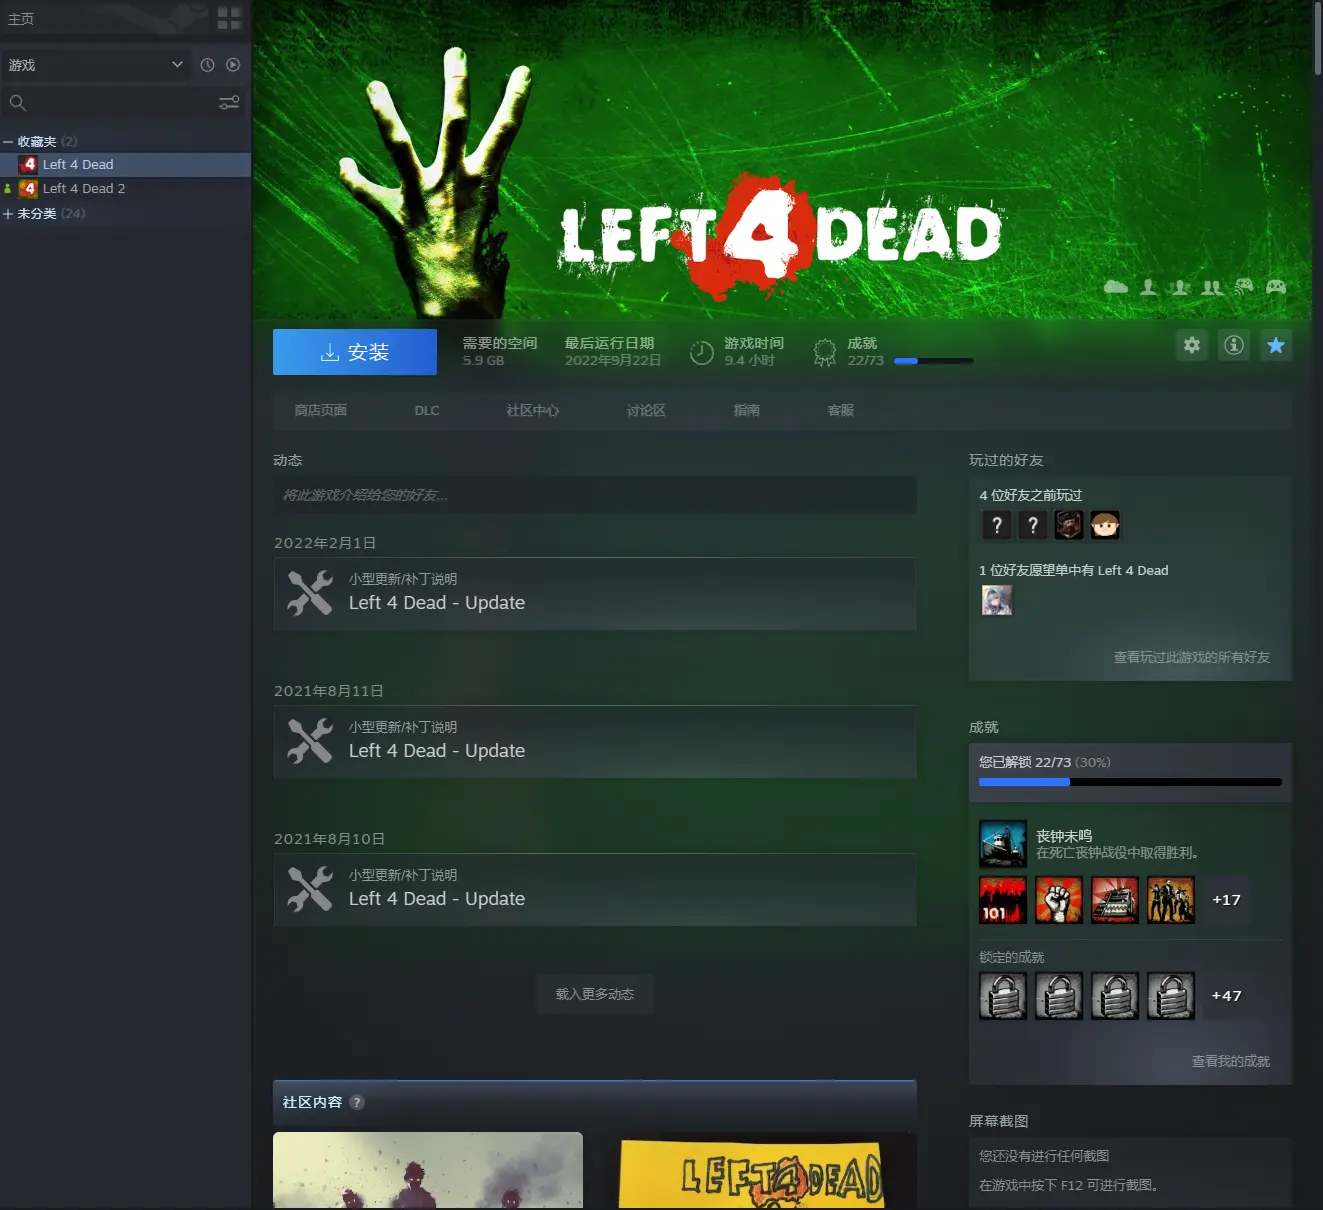The height and width of the screenshot is (1210, 1323).
Task: Click the activity share text field
Action: pos(595,495)
